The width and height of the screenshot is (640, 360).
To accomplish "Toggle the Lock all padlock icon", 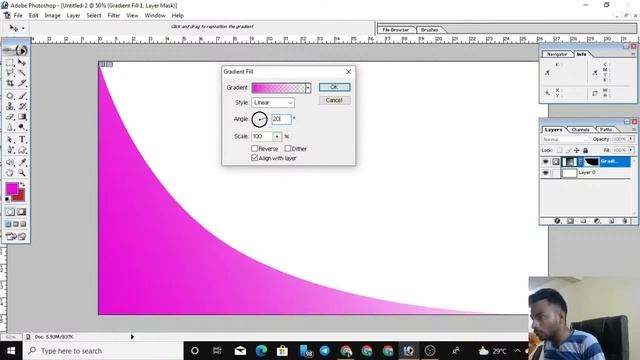I will [585, 150].
